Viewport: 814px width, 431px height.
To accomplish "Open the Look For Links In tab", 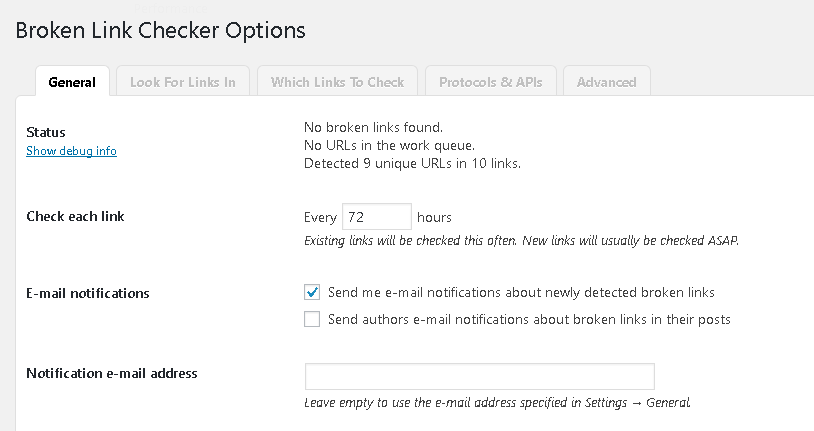I will [182, 82].
